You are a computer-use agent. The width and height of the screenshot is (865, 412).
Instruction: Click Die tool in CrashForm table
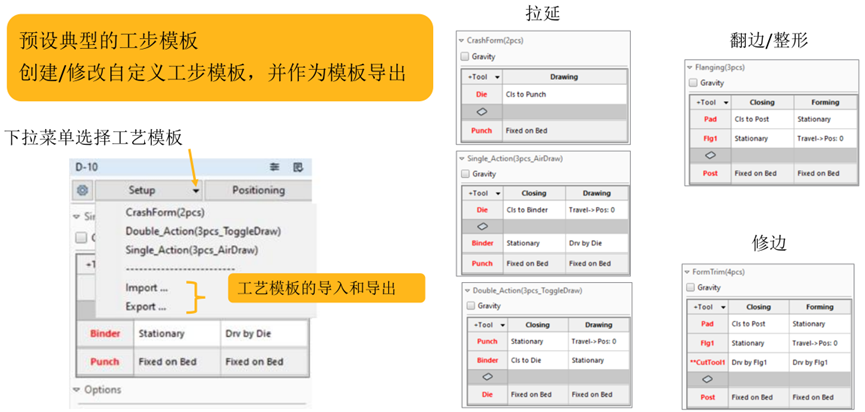pyautogui.click(x=482, y=94)
